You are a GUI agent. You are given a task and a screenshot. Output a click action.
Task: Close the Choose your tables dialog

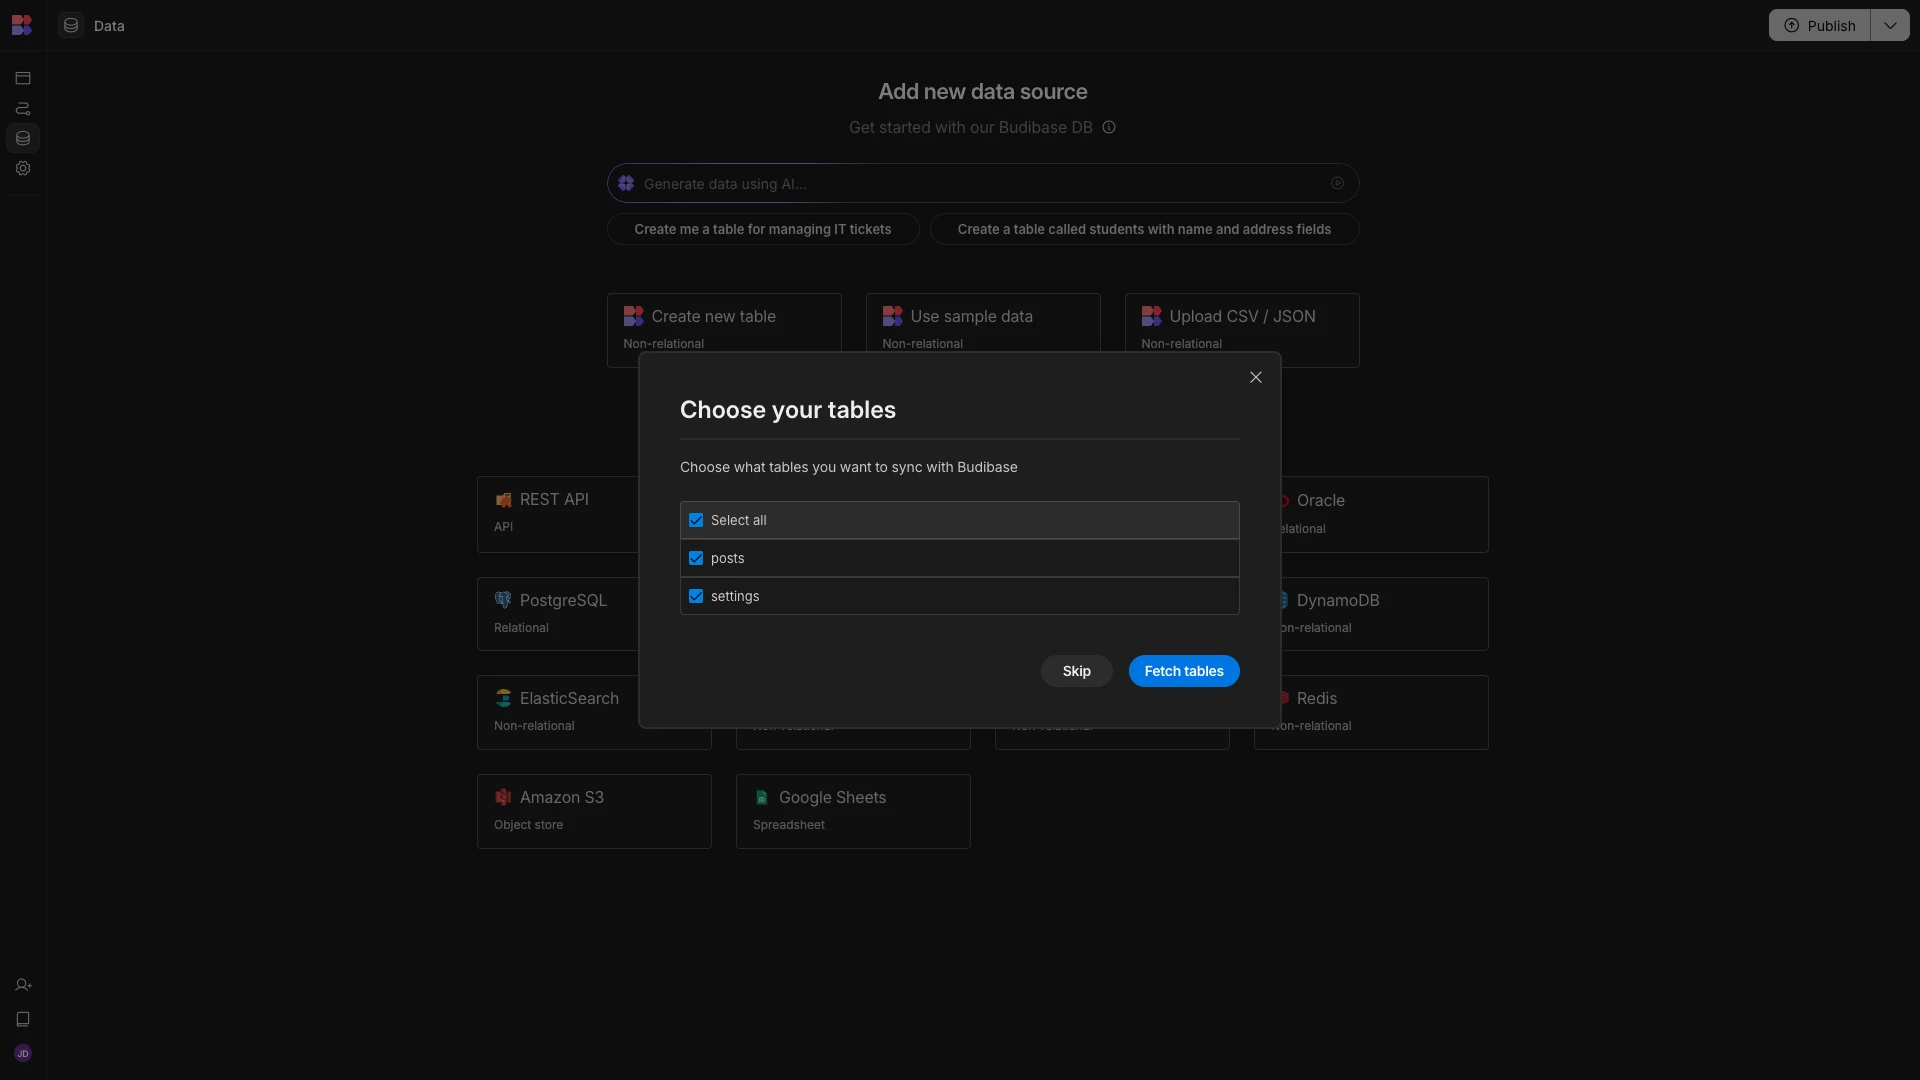click(x=1256, y=377)
